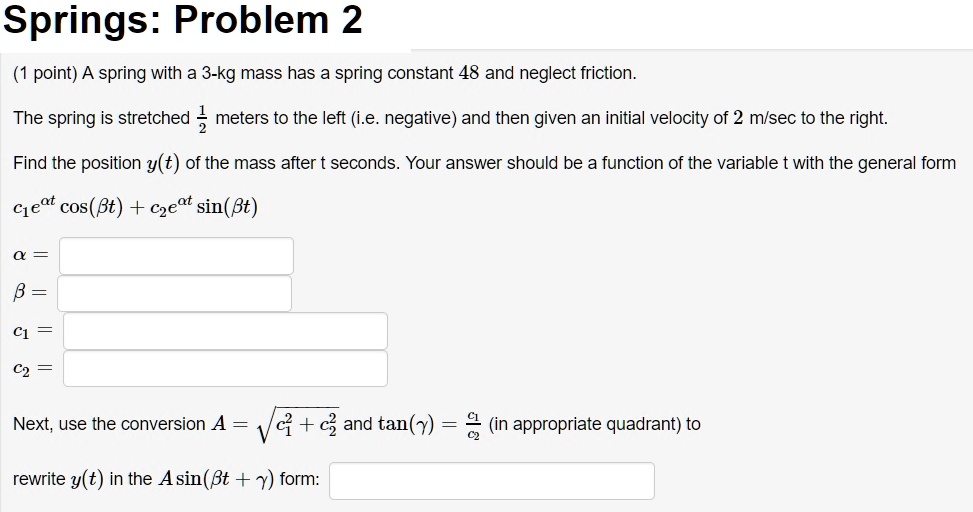Select the c2 = label text
The width and height of the screenshot is (973, 512).
click(x=32, y=370)
